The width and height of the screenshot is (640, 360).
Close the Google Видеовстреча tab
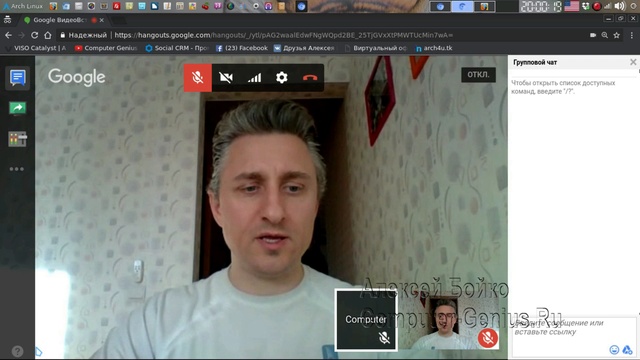point(102,20)
